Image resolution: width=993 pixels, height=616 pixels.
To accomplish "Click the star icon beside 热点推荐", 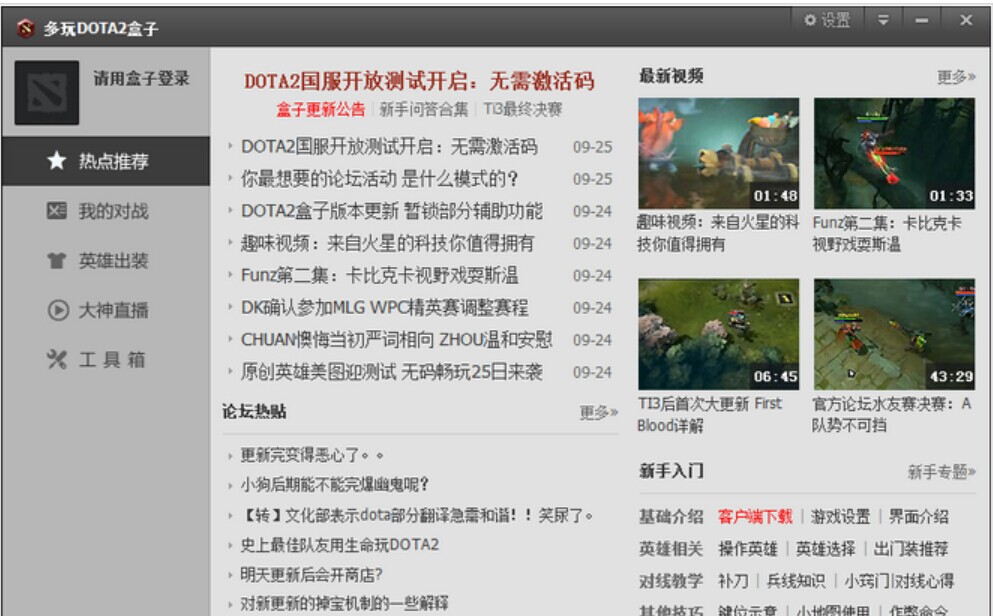I will tap(56, 161).
